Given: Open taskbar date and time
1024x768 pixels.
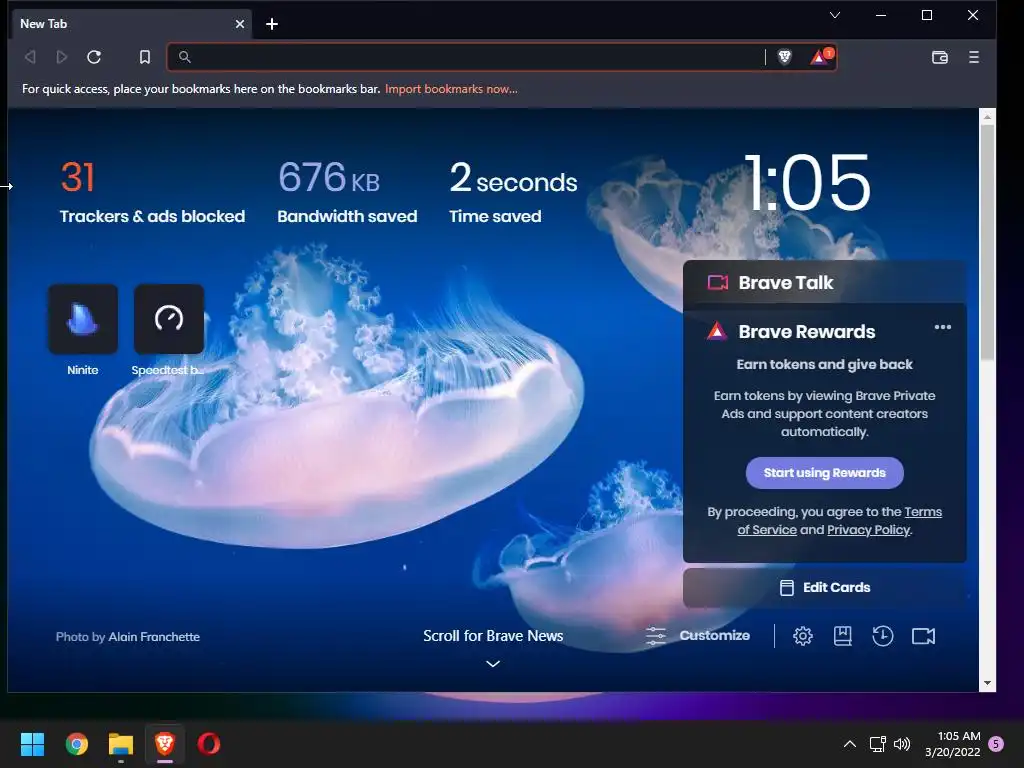Looking at the screenshot, I should (952, 744).
